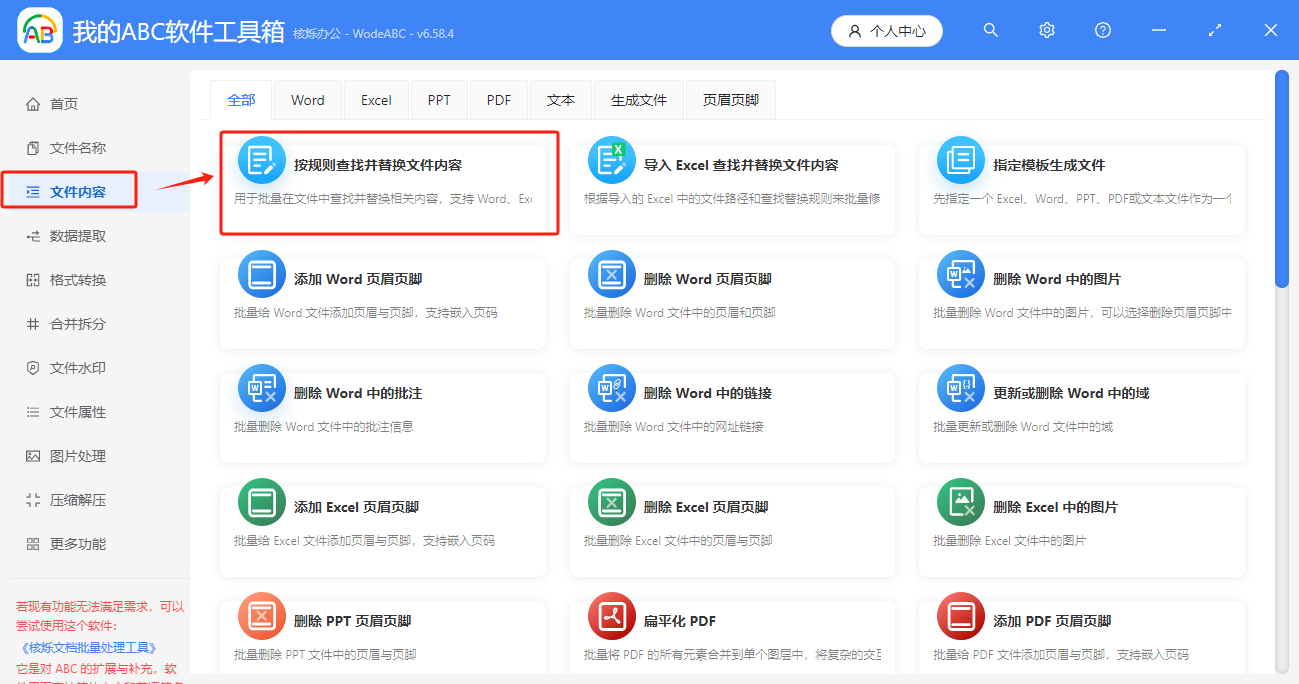
Task: Open 个人中心 from the top bar
Action: coord(886,30)
